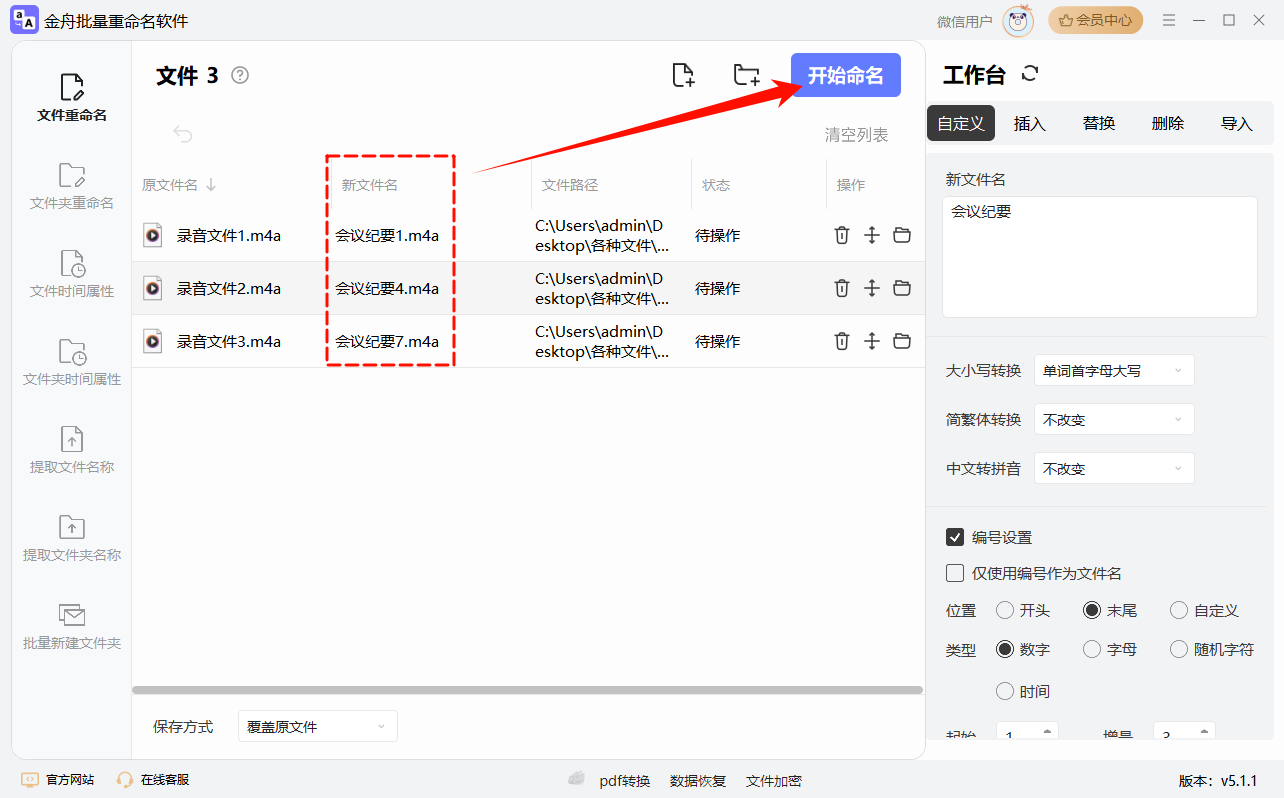
Task: Delete 录音文件1.m4a with trash icon
Action: tap(841, 235)
